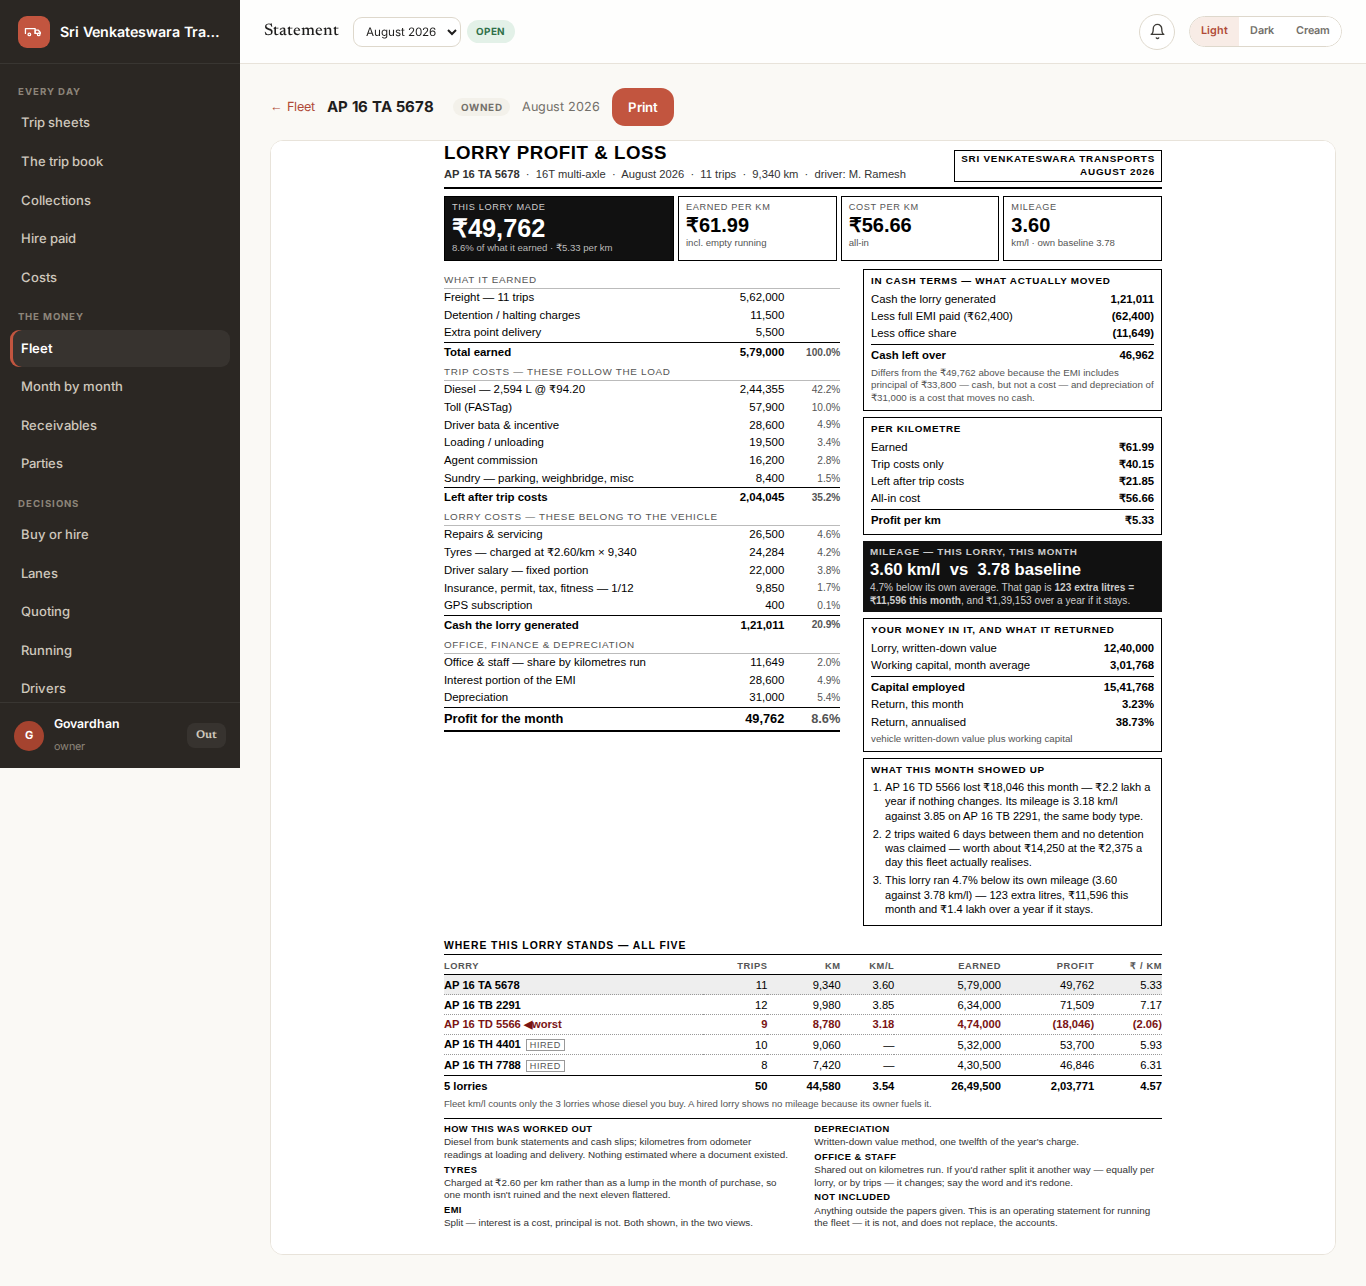The width and height of the screenshot is (1366, 1286).
Task: Click Interest portion of the EMI line
Action: [642, 680]
